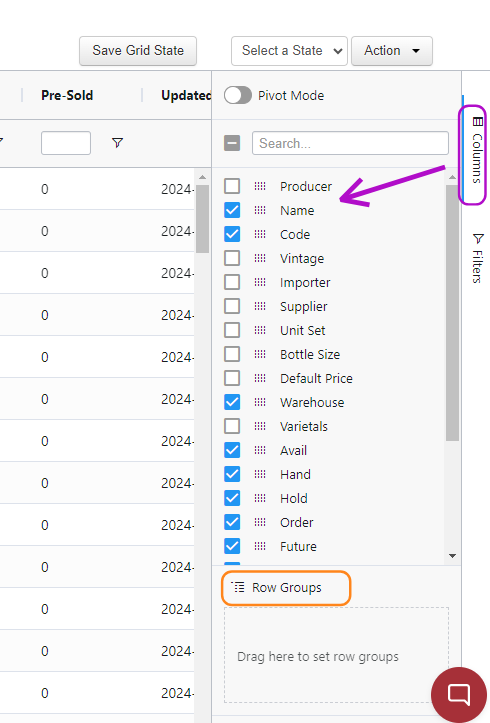Switch to the Filters side tab
490x723 pixels.
[477, 258]
